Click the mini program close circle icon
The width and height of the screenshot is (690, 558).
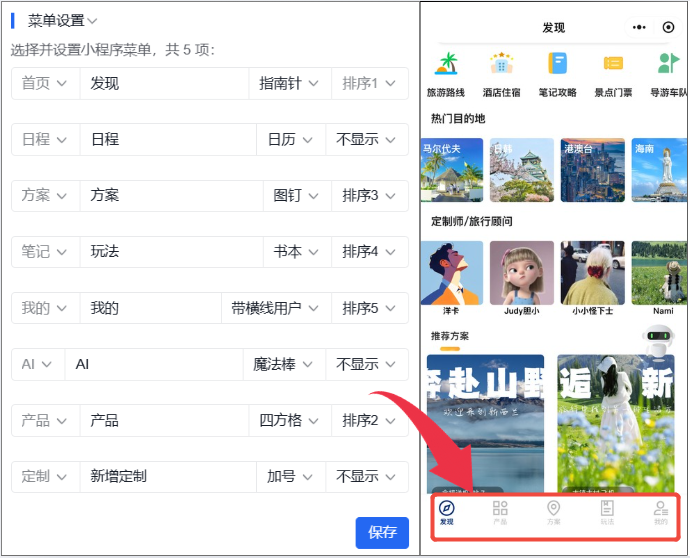(x=668, y=28)
